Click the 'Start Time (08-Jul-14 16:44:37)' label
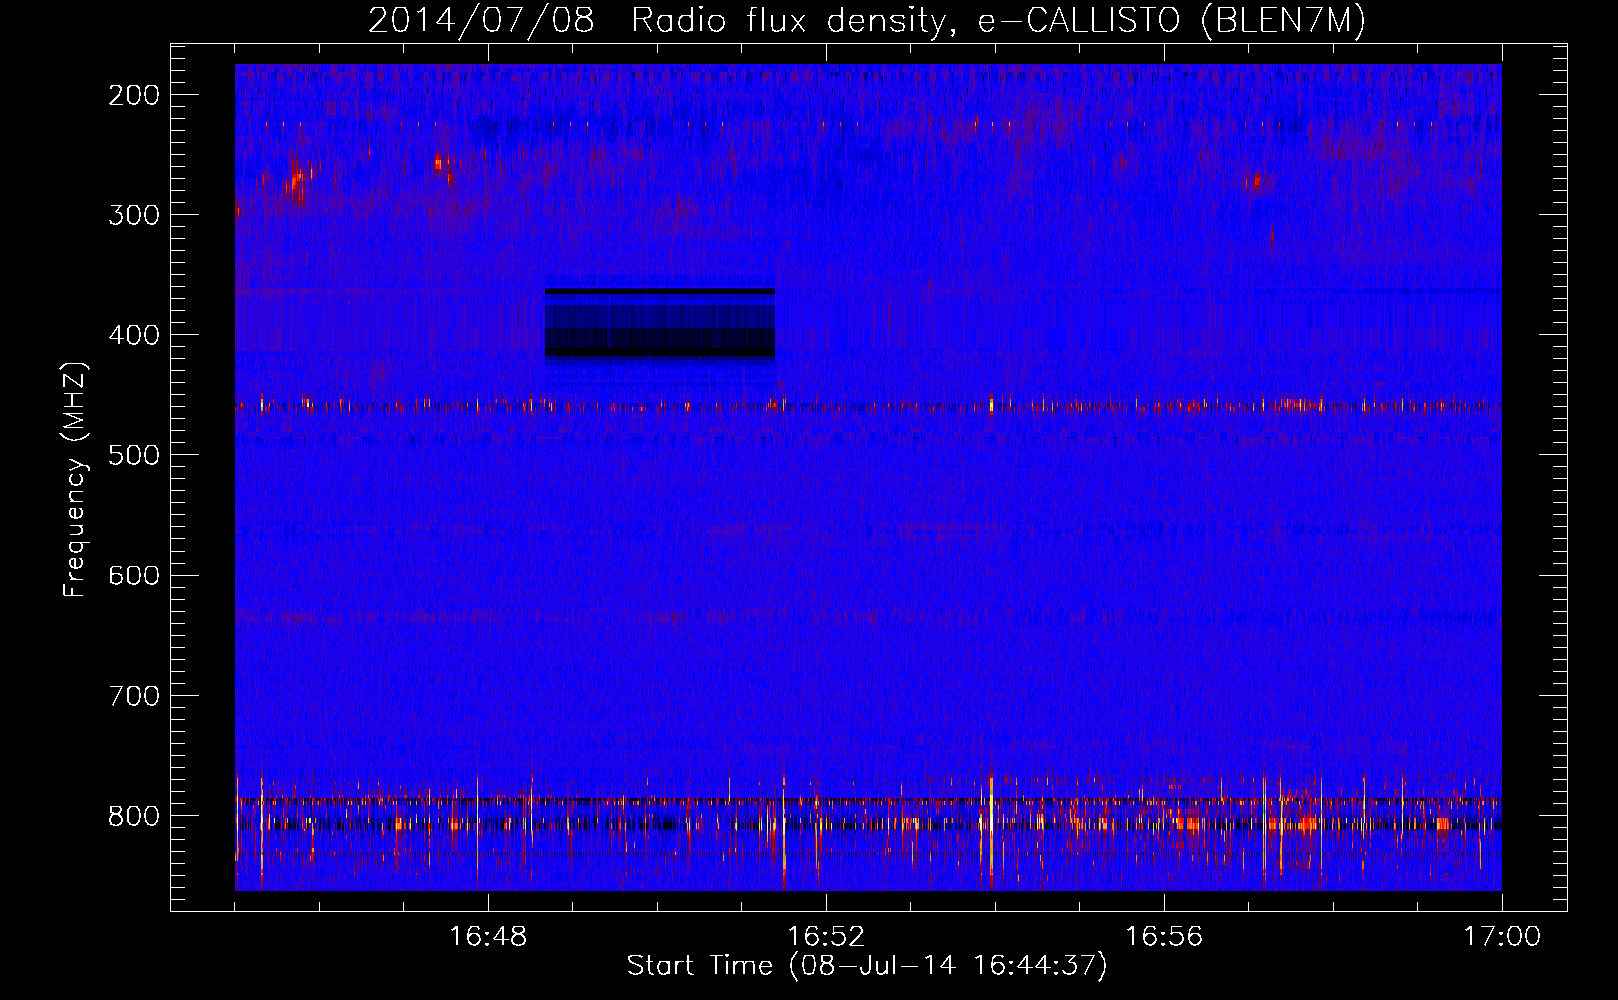Screen dimensions: 1618x1000 867,966
